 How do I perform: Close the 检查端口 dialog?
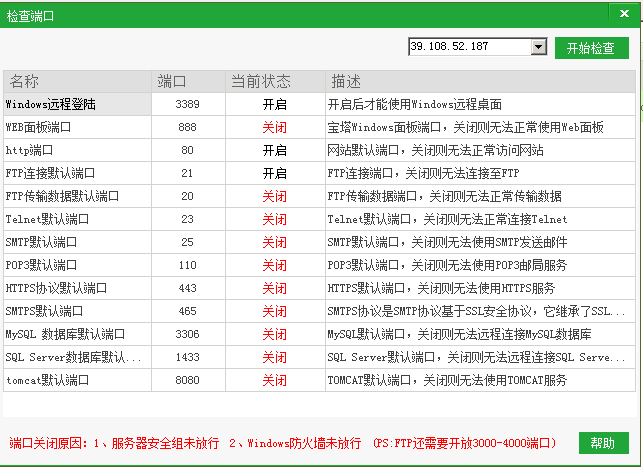click(624, 14)
